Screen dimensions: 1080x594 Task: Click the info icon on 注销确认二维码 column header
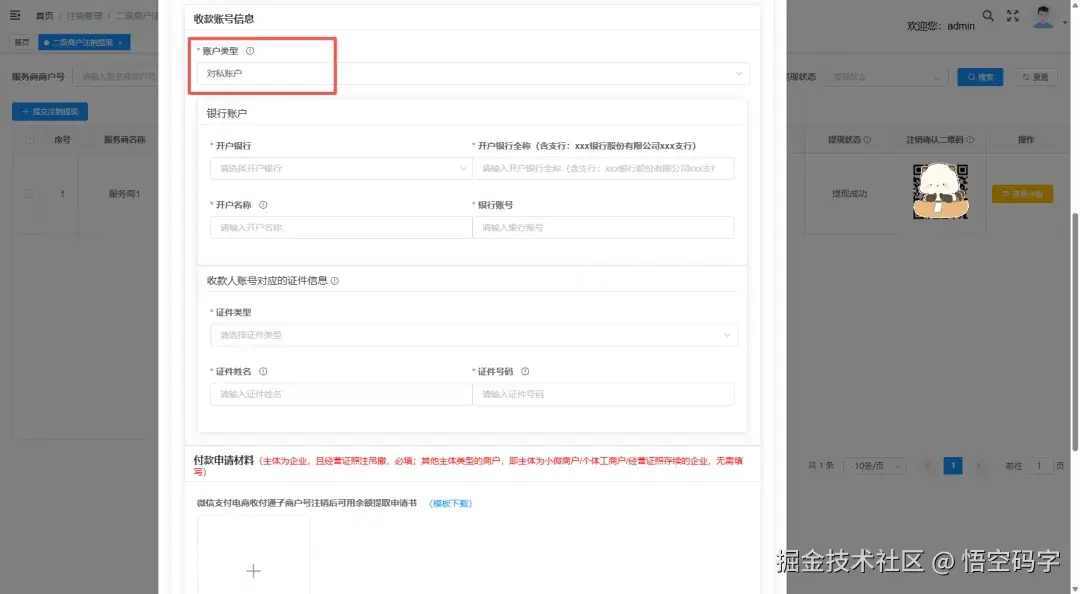[x=969, y=140]
